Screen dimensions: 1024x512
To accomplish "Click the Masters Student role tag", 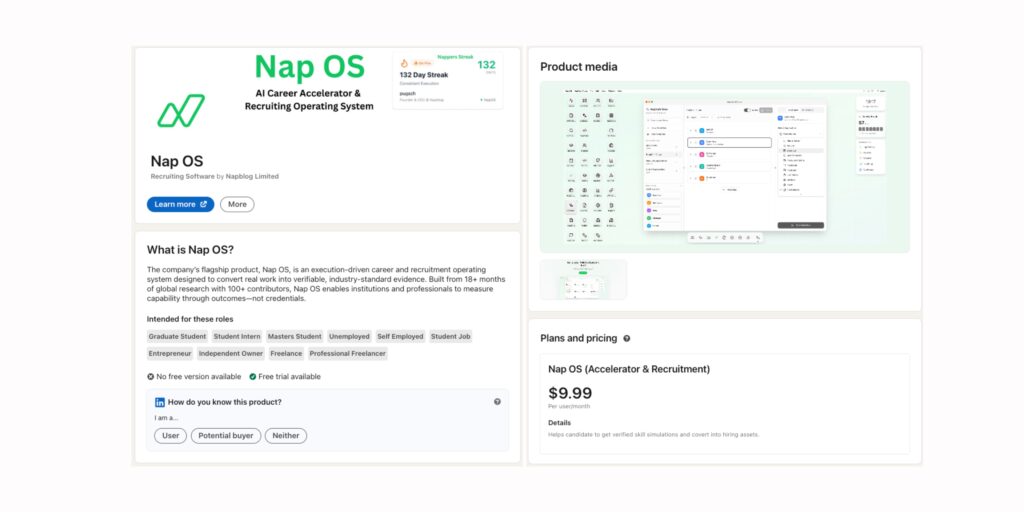I will coord(295,336).
